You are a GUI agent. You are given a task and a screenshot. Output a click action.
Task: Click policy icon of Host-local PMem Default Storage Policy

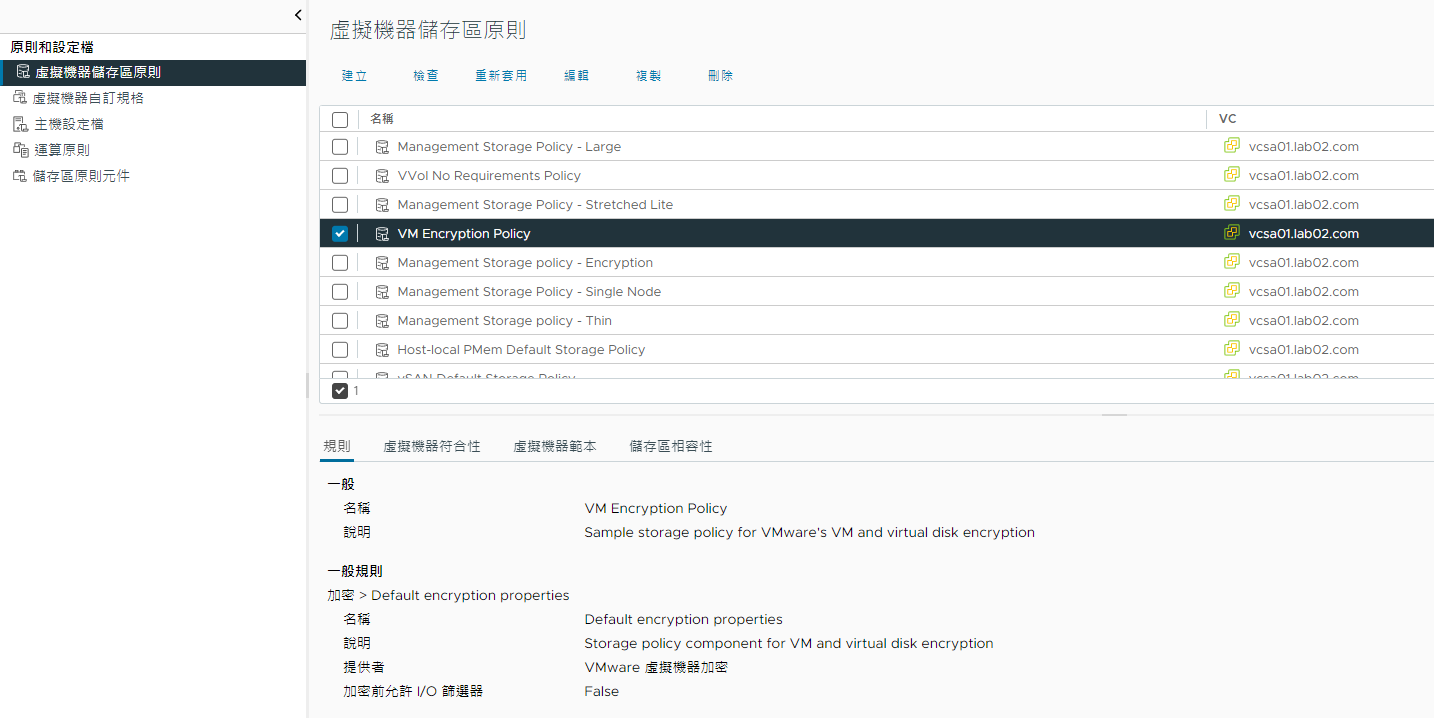(382, 350)
